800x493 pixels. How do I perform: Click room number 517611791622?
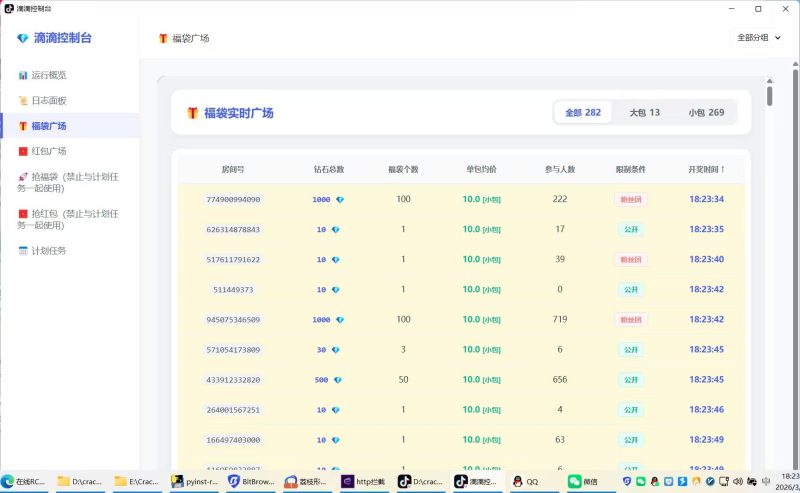pos(233,260)
